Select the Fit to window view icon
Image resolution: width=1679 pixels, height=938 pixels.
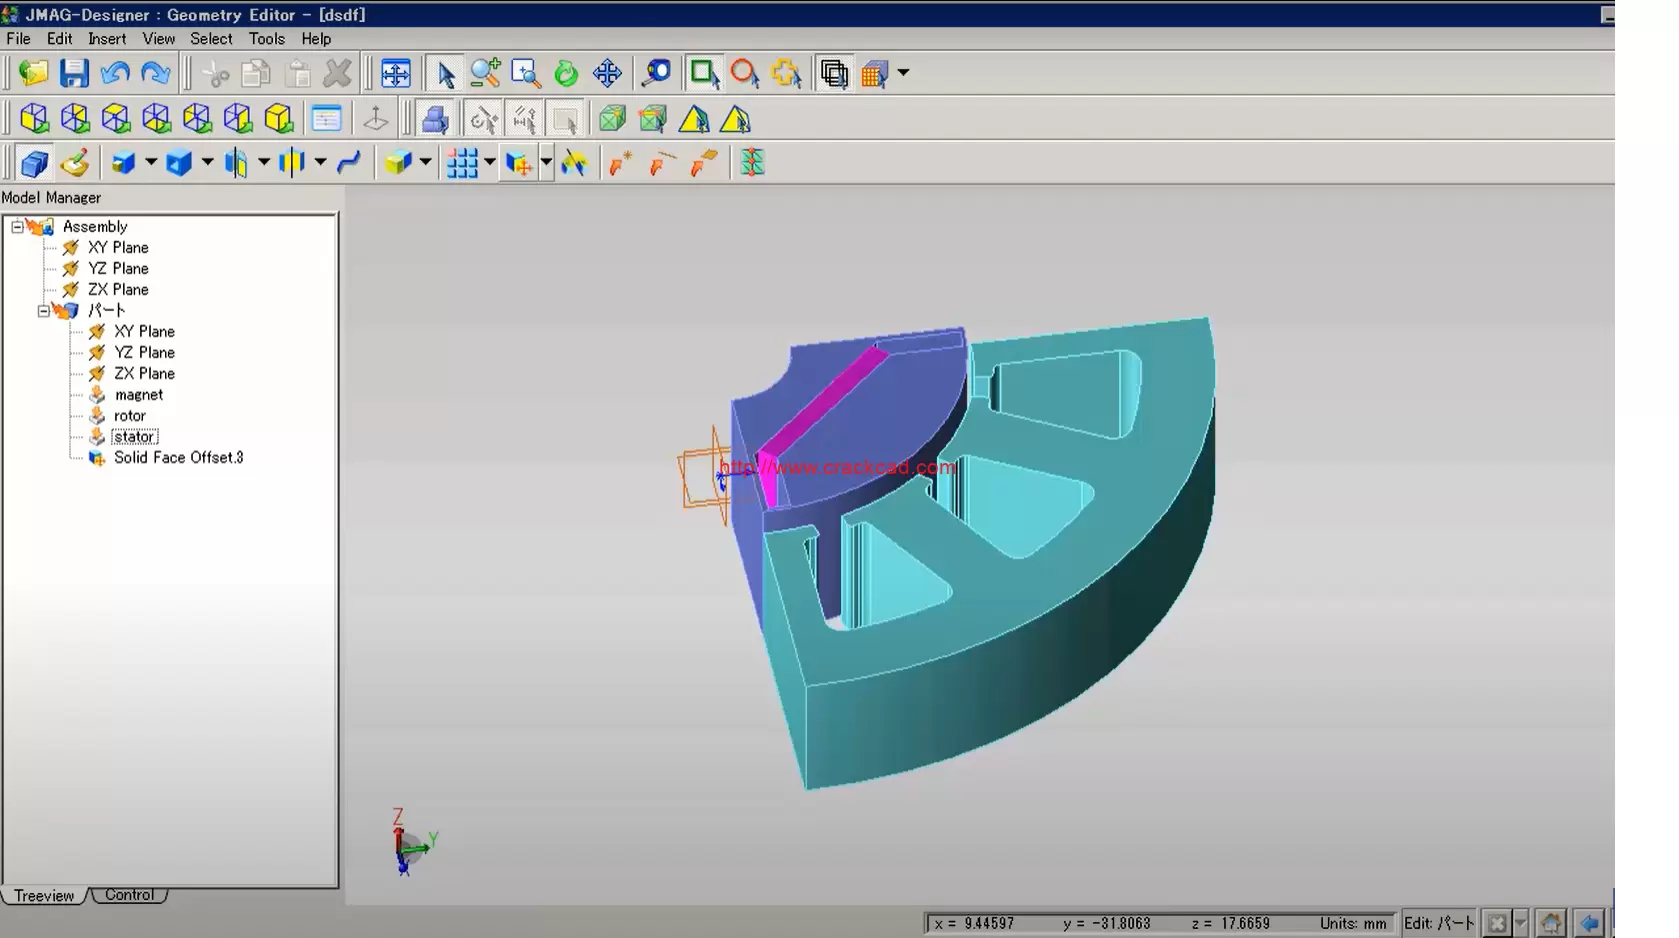coord(396,74)
